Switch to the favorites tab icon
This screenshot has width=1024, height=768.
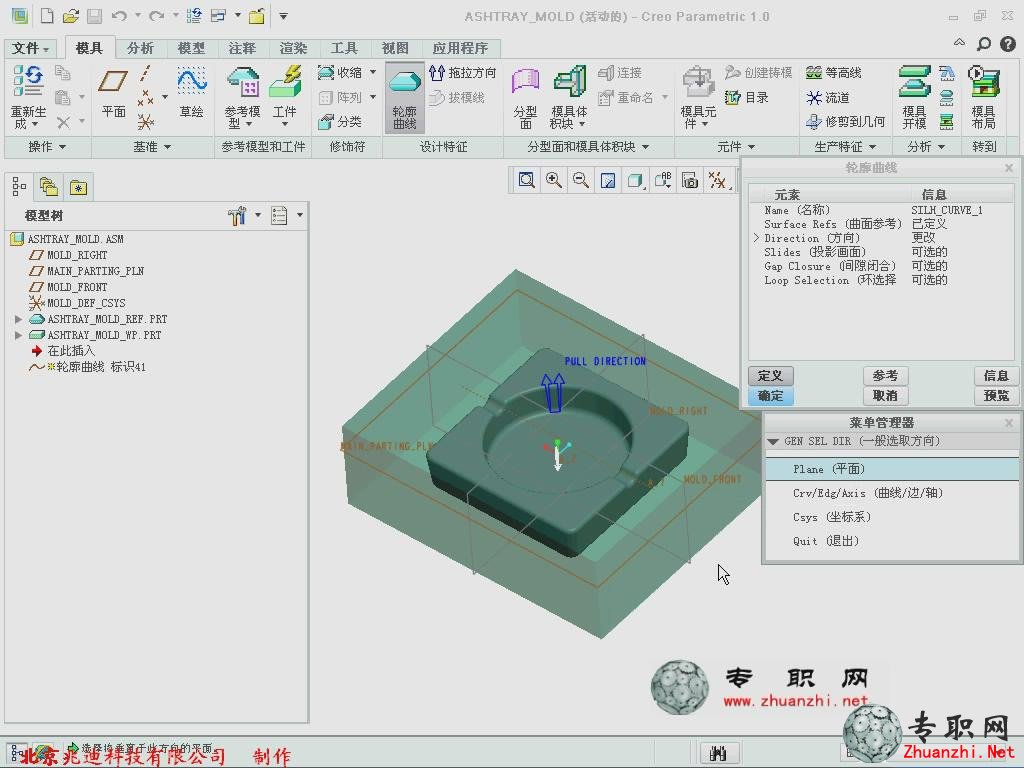coord(78,187)
